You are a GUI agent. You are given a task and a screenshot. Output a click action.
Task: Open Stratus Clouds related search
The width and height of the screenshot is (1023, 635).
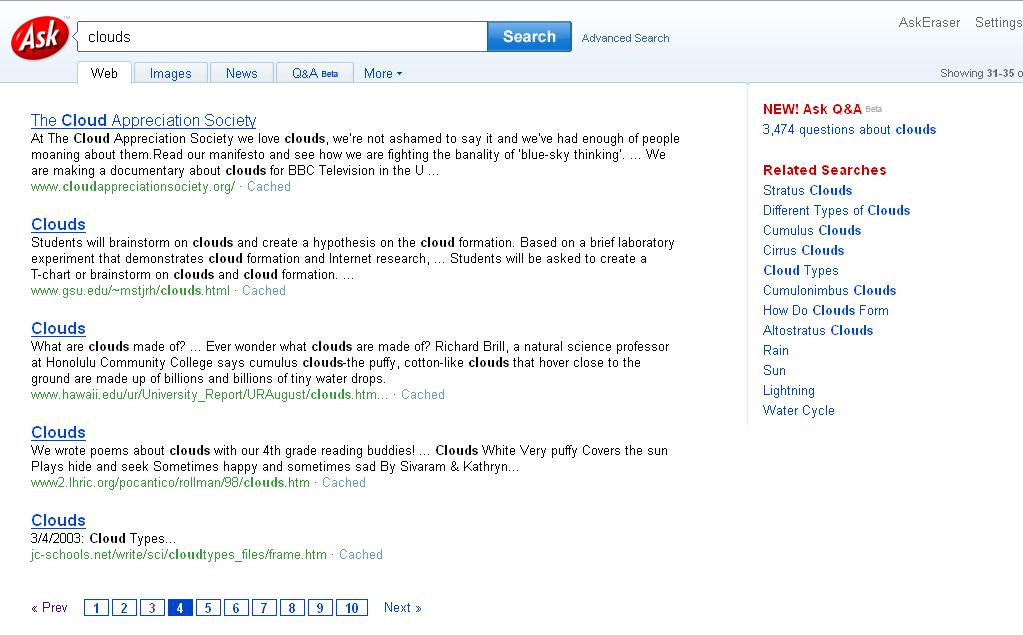click(807, 191)
